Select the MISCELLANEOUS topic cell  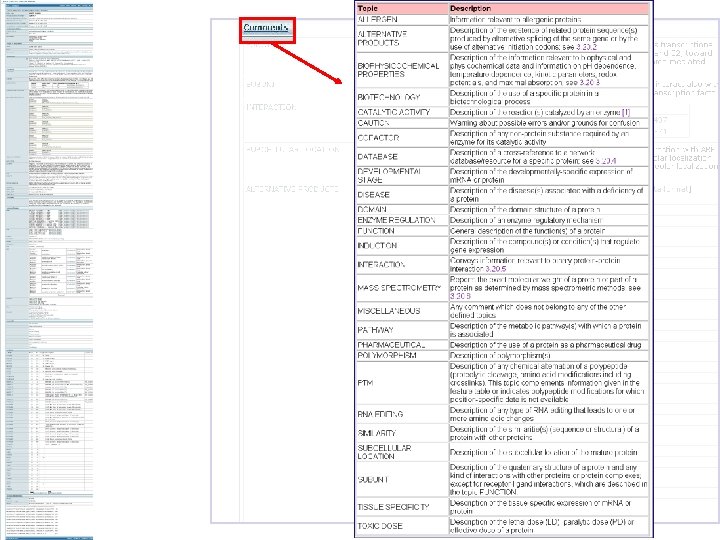tap(403, 311)
